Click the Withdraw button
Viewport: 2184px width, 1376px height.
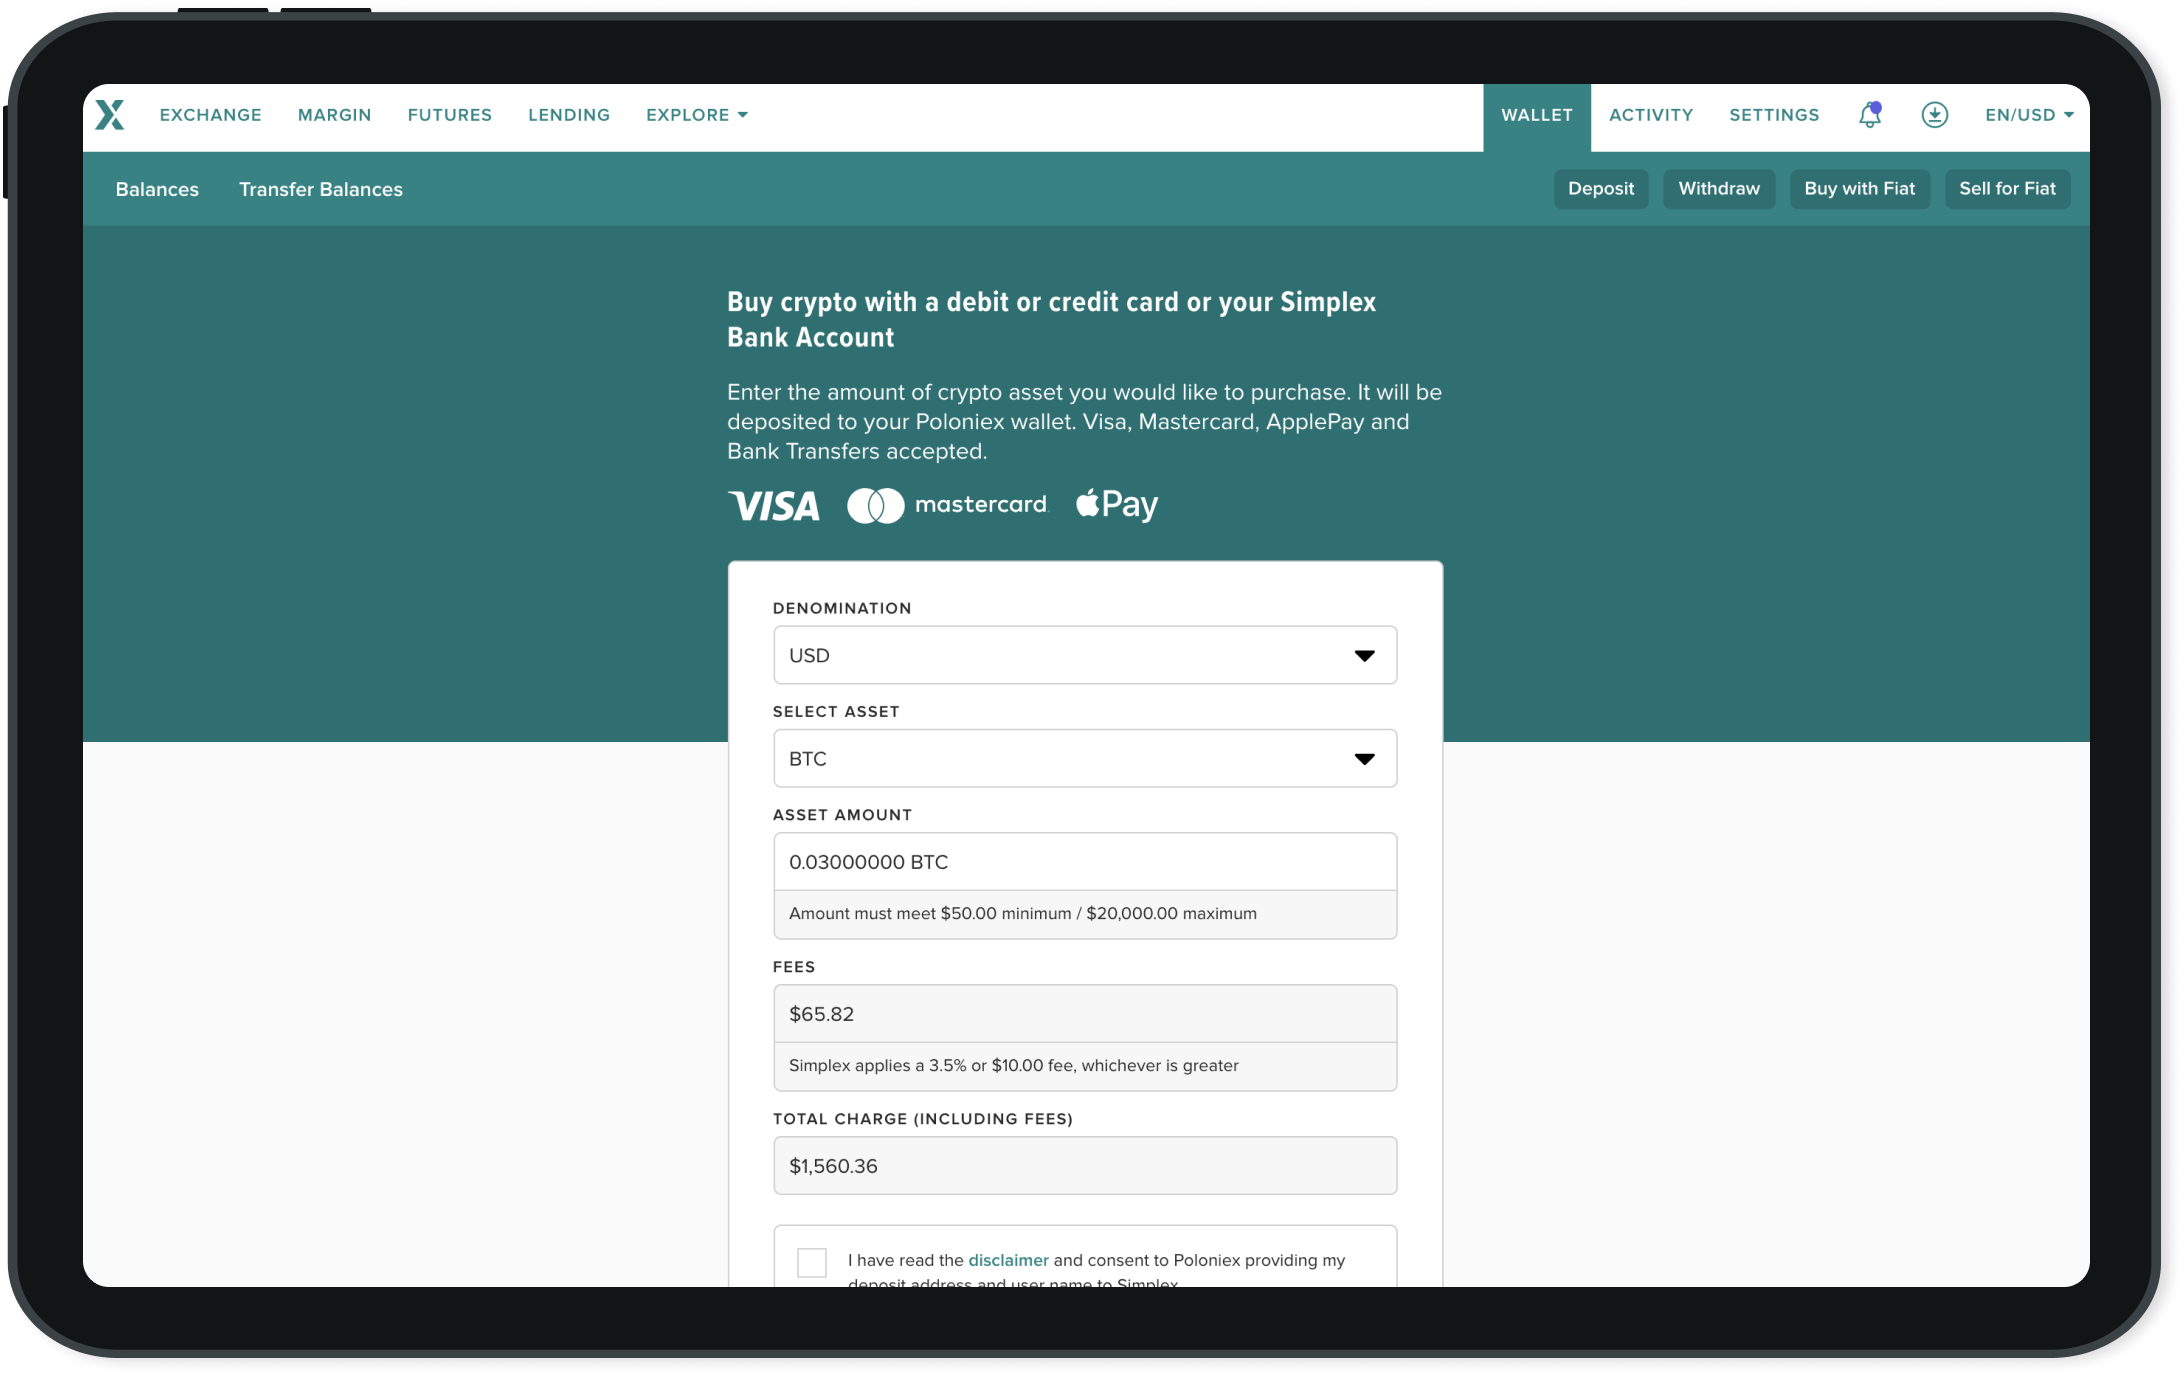pos(1718,187)
